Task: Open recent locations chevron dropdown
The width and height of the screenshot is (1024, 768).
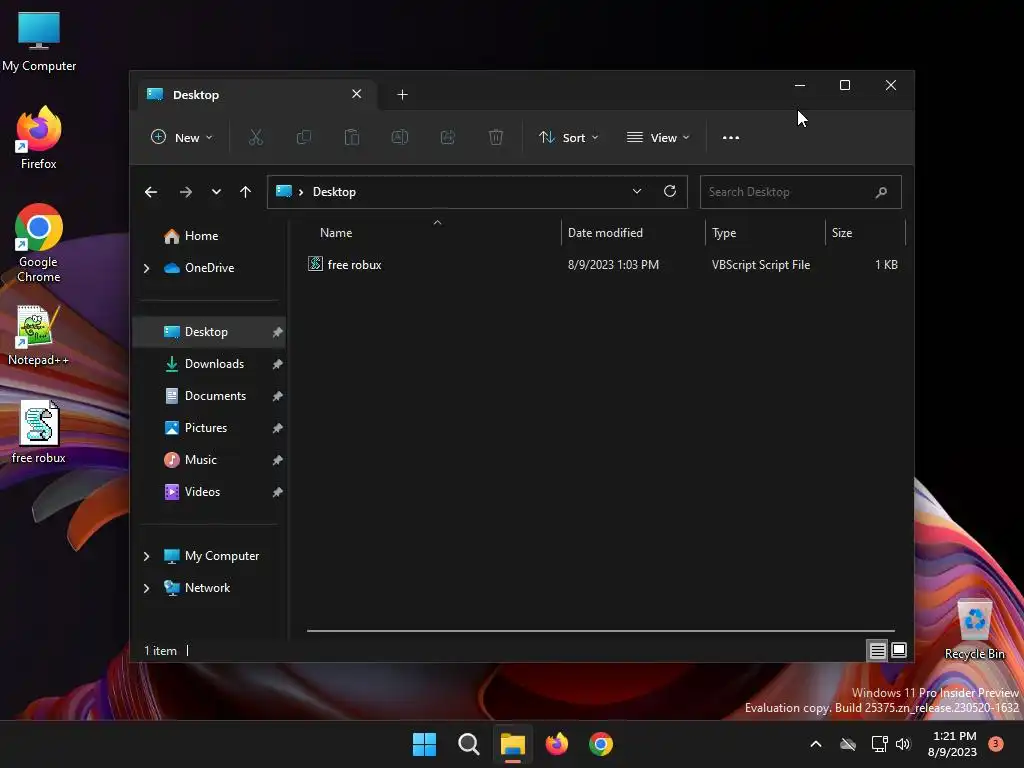Action: (216, 192)
